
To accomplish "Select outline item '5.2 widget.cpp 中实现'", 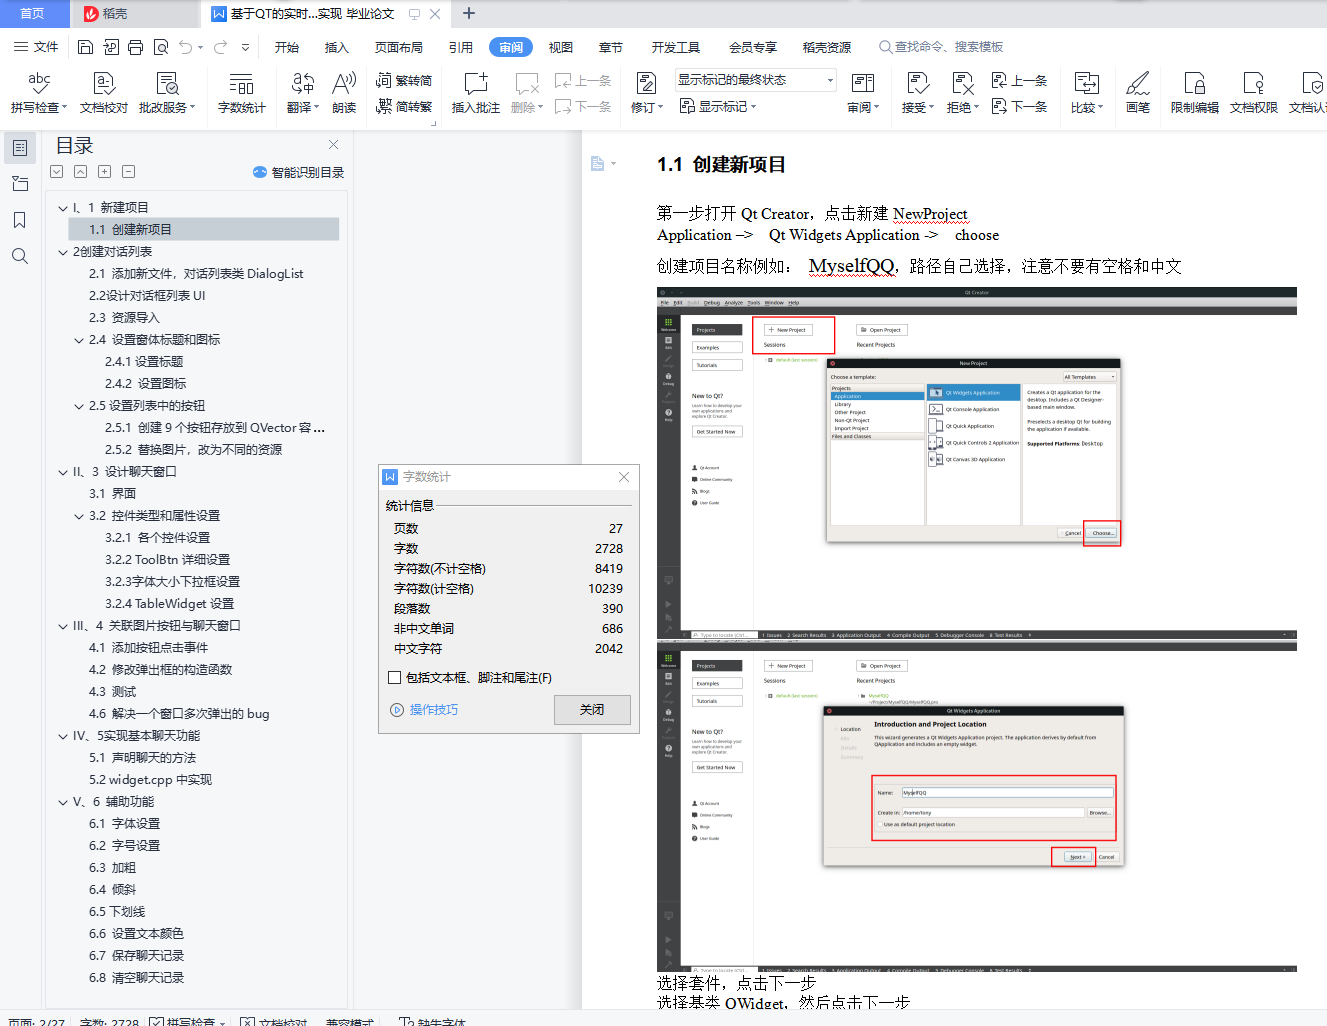I will pos(150,780).
